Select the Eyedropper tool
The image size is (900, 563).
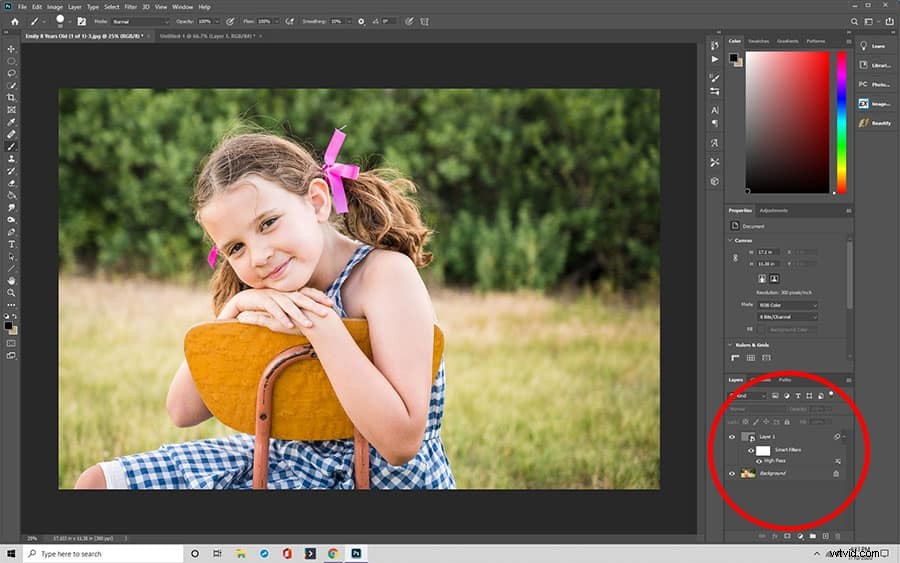[11, 122]
